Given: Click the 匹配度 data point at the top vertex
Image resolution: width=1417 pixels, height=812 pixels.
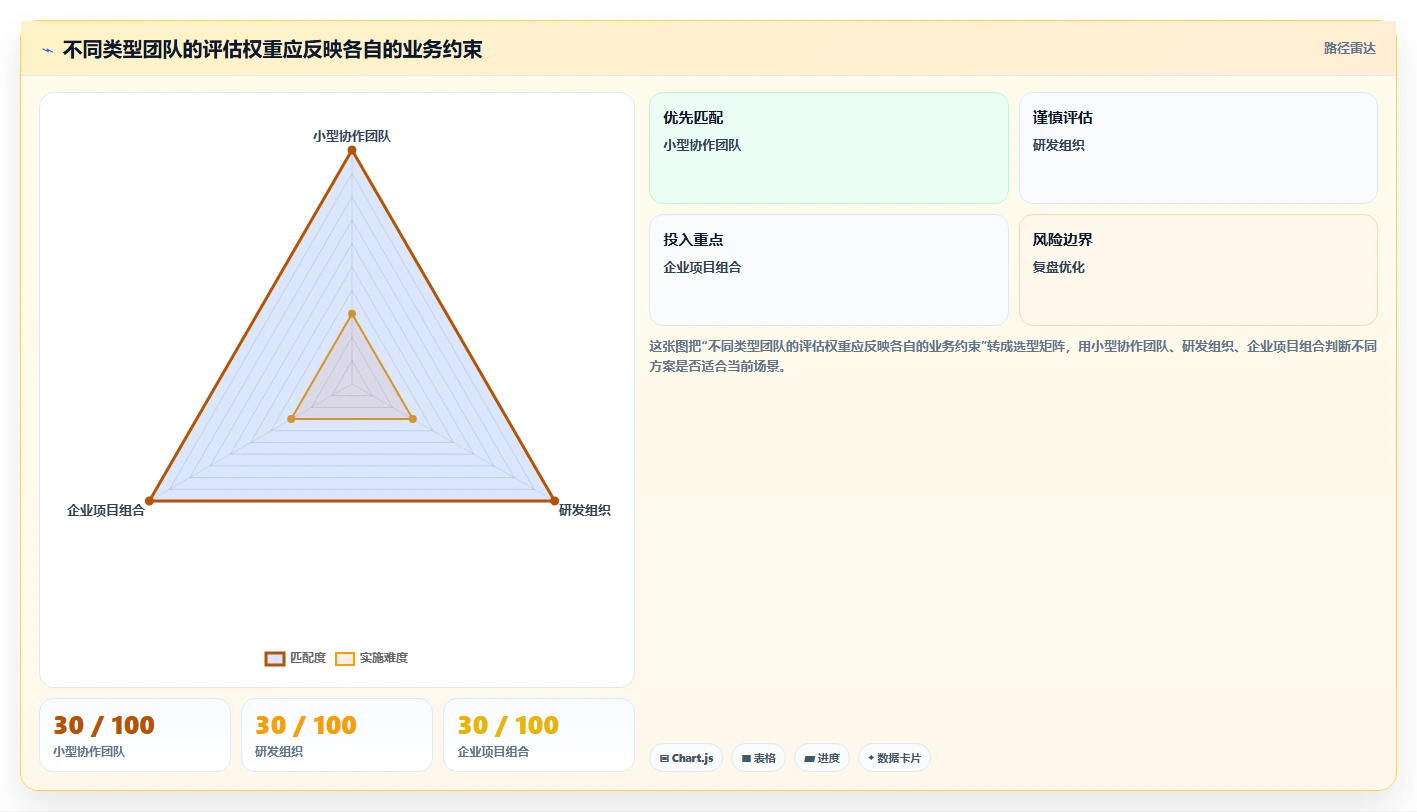Looking at the screenshot, I should pos(352,150).
